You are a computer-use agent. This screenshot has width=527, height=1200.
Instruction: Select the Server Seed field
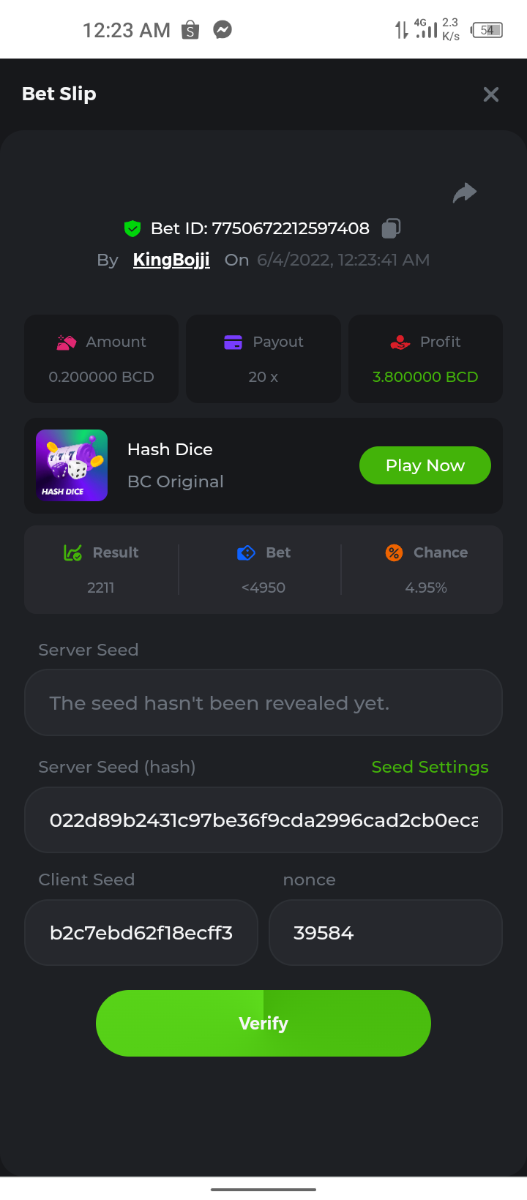pos(263,702)
